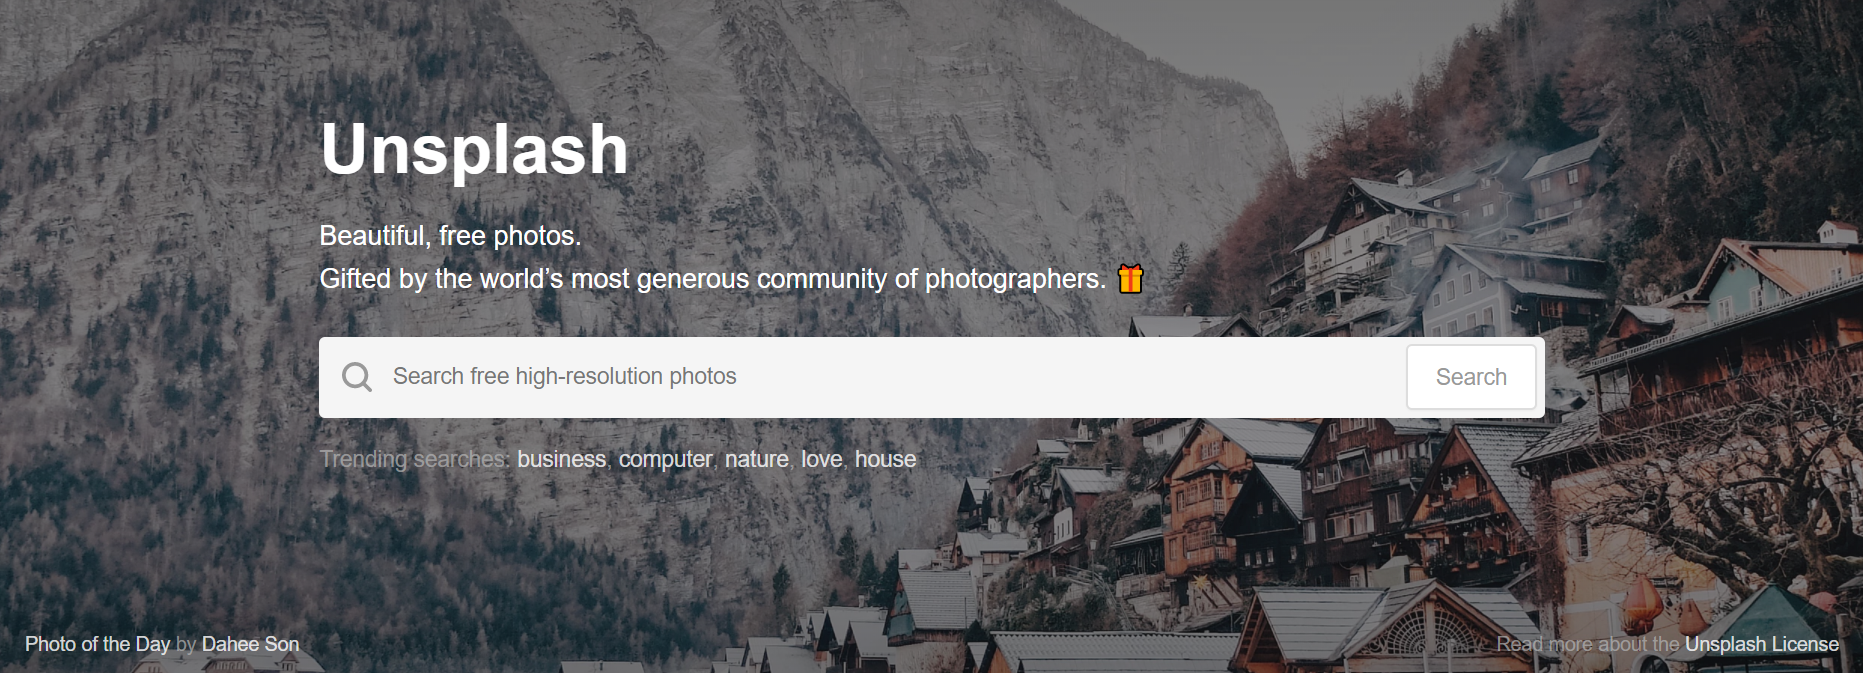Open the computer trending search
The height and width of the screenshot is (673, 1863).
point(665,459)
